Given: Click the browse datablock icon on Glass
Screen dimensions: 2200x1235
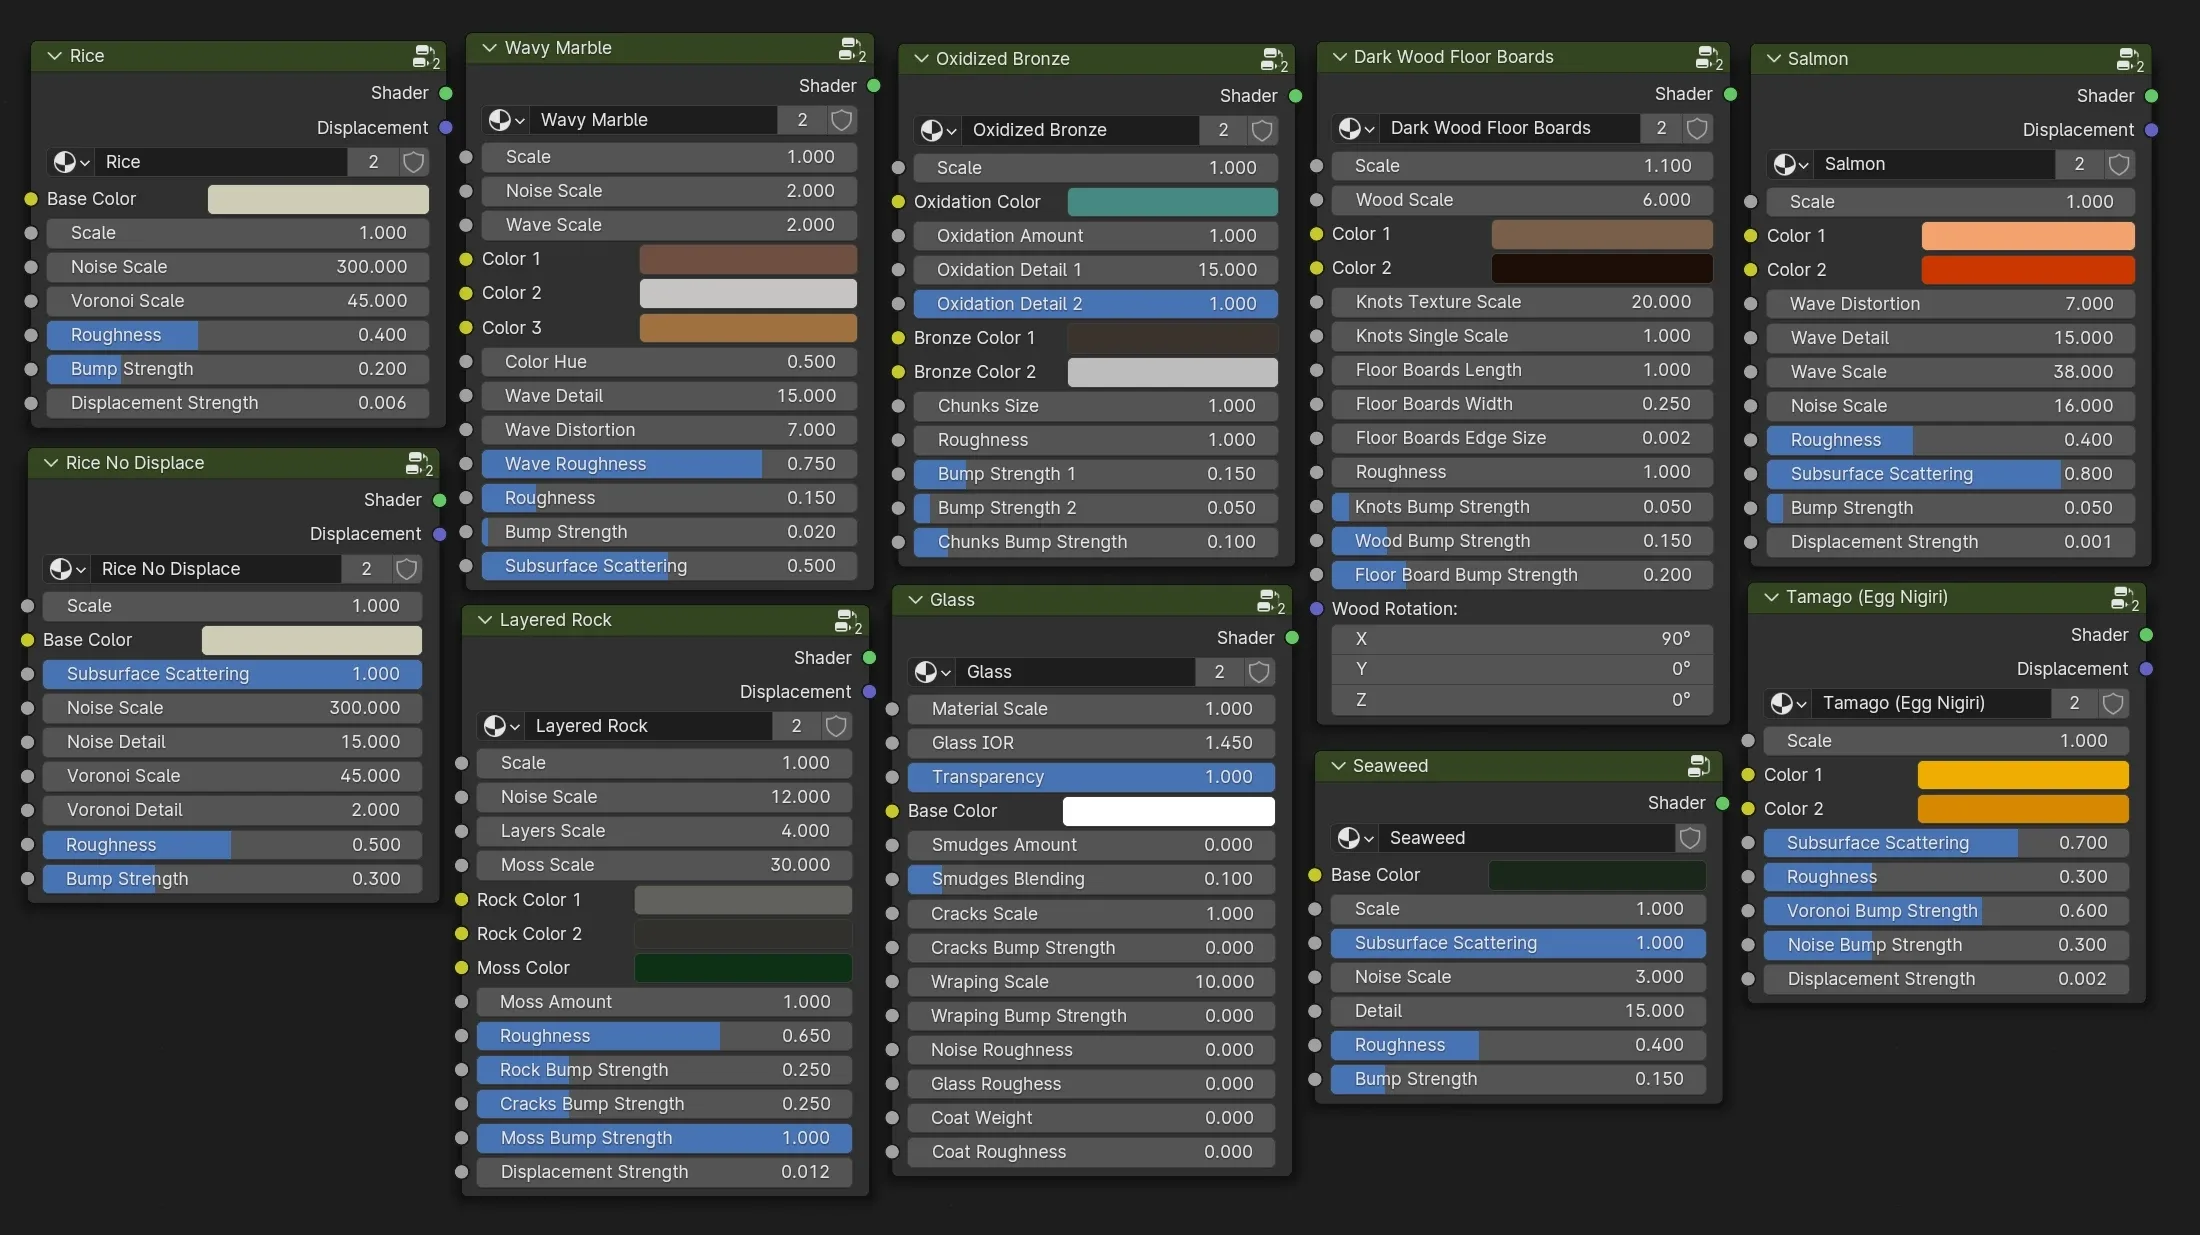Looking at the screenshot, I should tap(929, 672).
